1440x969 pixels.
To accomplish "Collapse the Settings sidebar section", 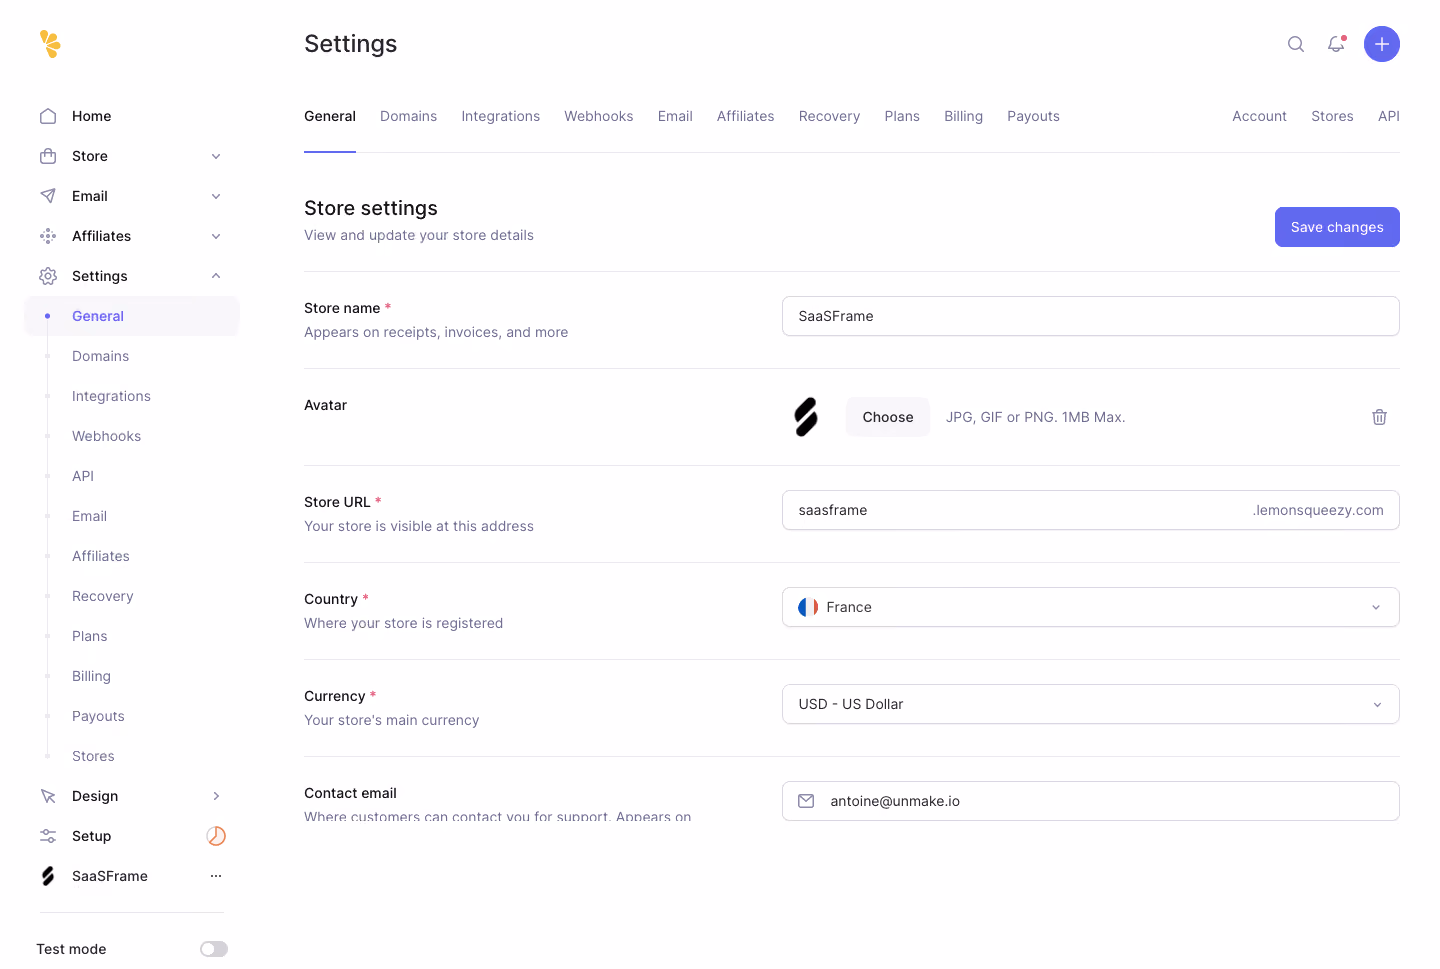I will [x=216, y=276].
